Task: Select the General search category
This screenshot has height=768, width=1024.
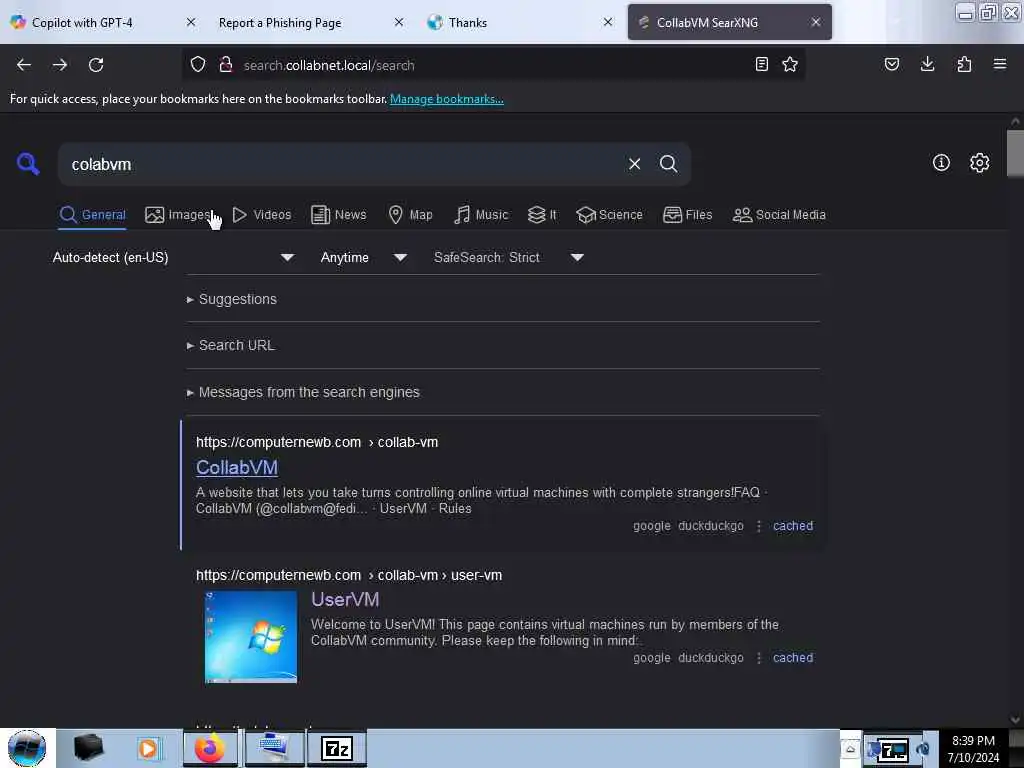Action: click(x=92, y=215)
